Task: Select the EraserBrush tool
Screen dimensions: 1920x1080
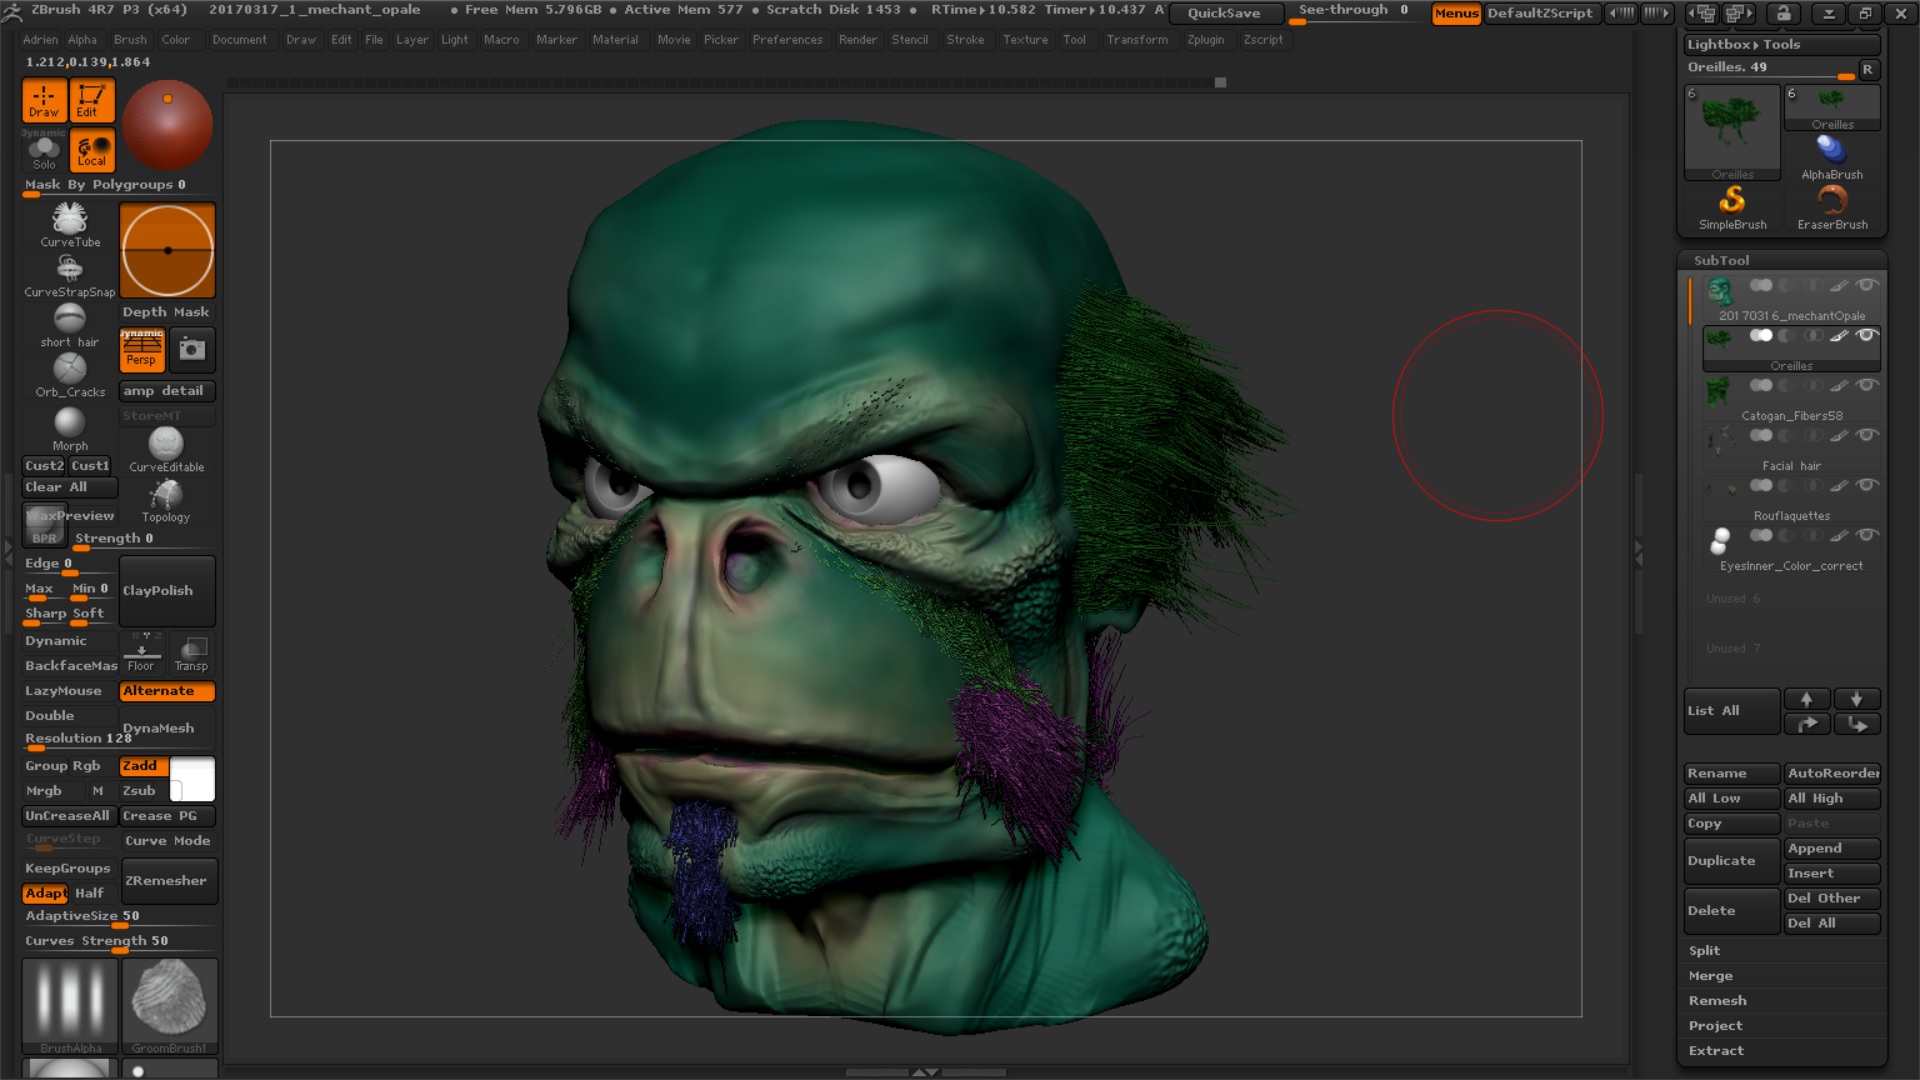Action: pos(1832,207)
